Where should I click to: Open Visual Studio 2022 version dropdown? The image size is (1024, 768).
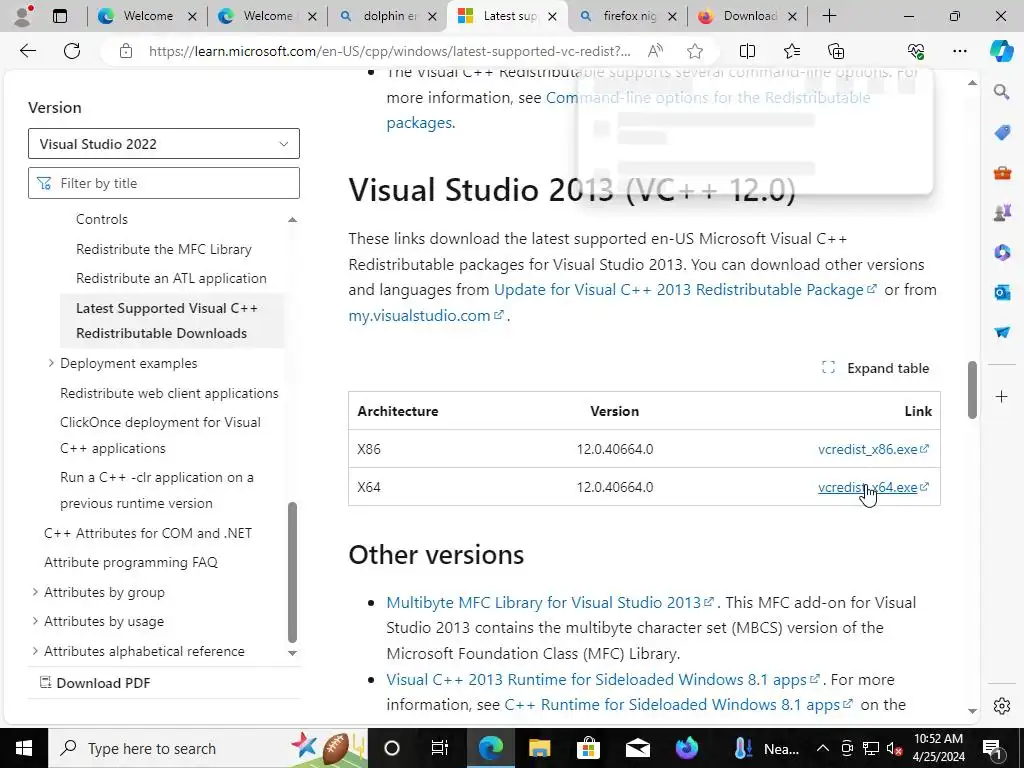164,144
